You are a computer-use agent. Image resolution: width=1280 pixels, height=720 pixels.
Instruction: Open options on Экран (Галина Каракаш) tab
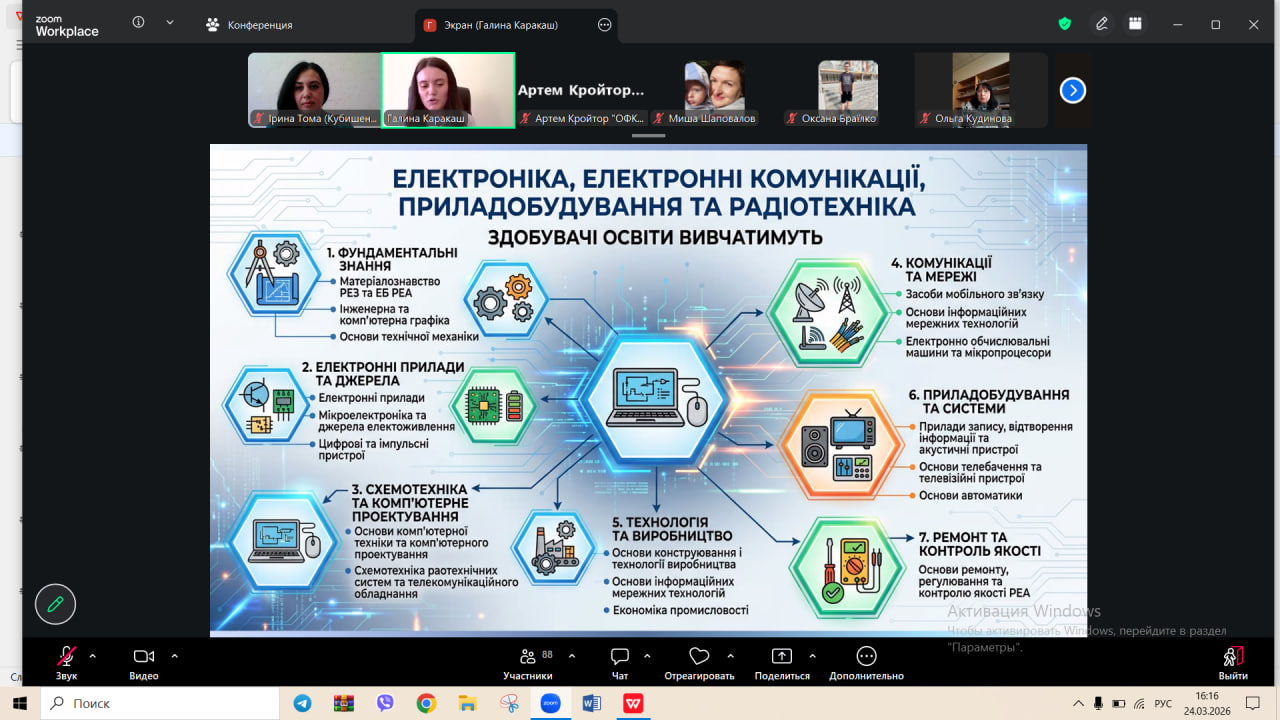click(604, 25)
